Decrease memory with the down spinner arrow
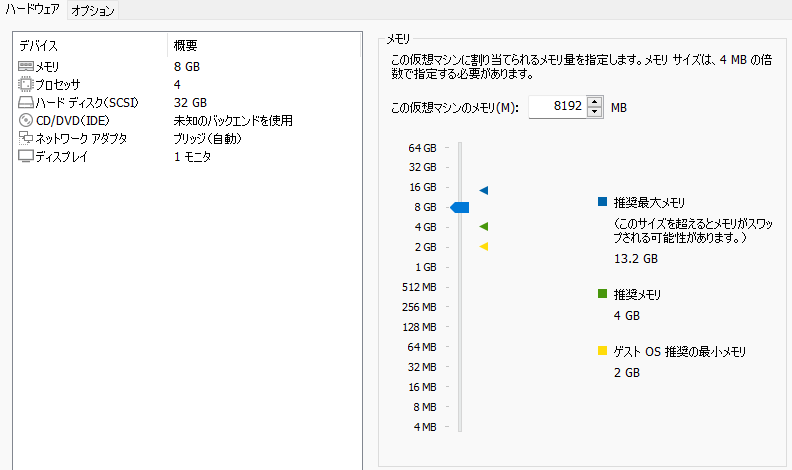This screenshot has width=792, height=470. pos(595,112)
